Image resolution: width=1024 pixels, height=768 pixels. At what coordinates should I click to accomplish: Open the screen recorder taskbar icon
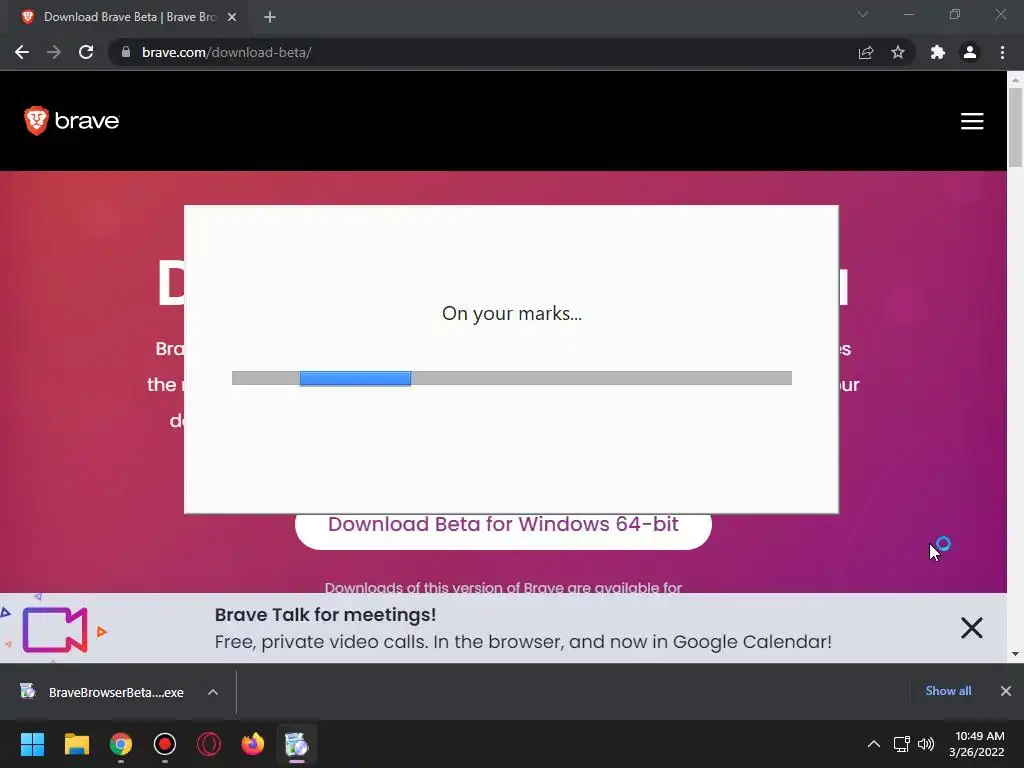(x=165, y=744)
